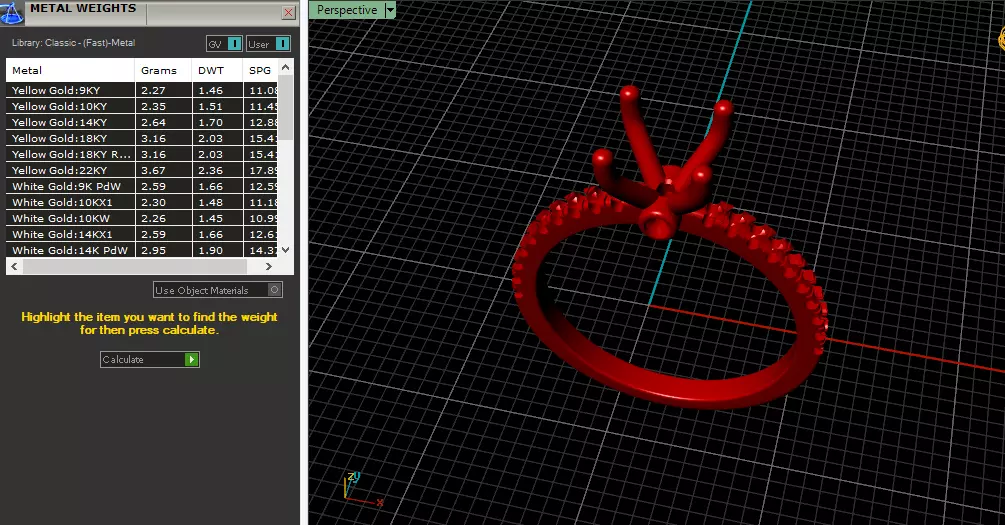
Task: Click the 2.95 grams value
Action: (x=153, y=251)
